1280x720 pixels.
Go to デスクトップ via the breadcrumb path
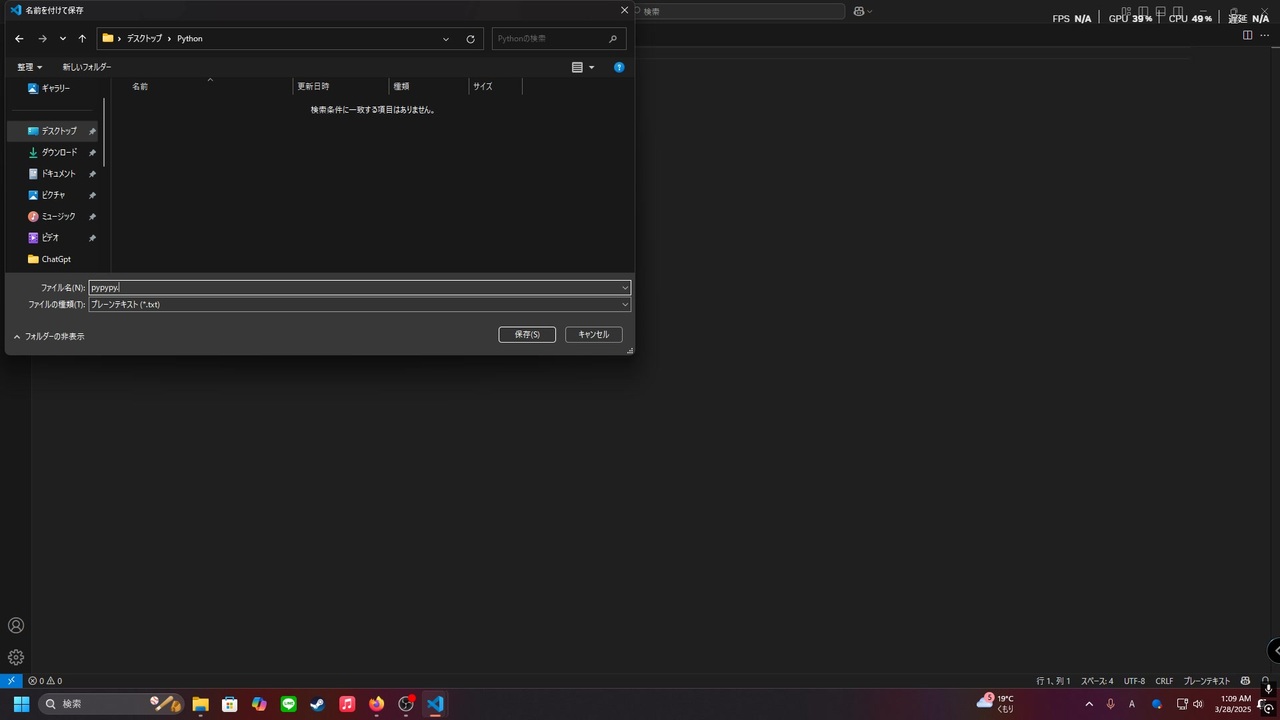(143, 38)
